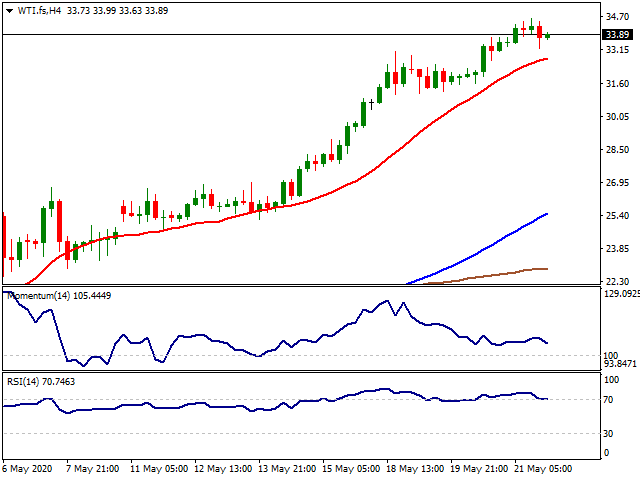Click the RSI 100 scale label
Image resolution: width=640 pixels, height=480 pixels.
pyautogui.click(x=611, y=380)
